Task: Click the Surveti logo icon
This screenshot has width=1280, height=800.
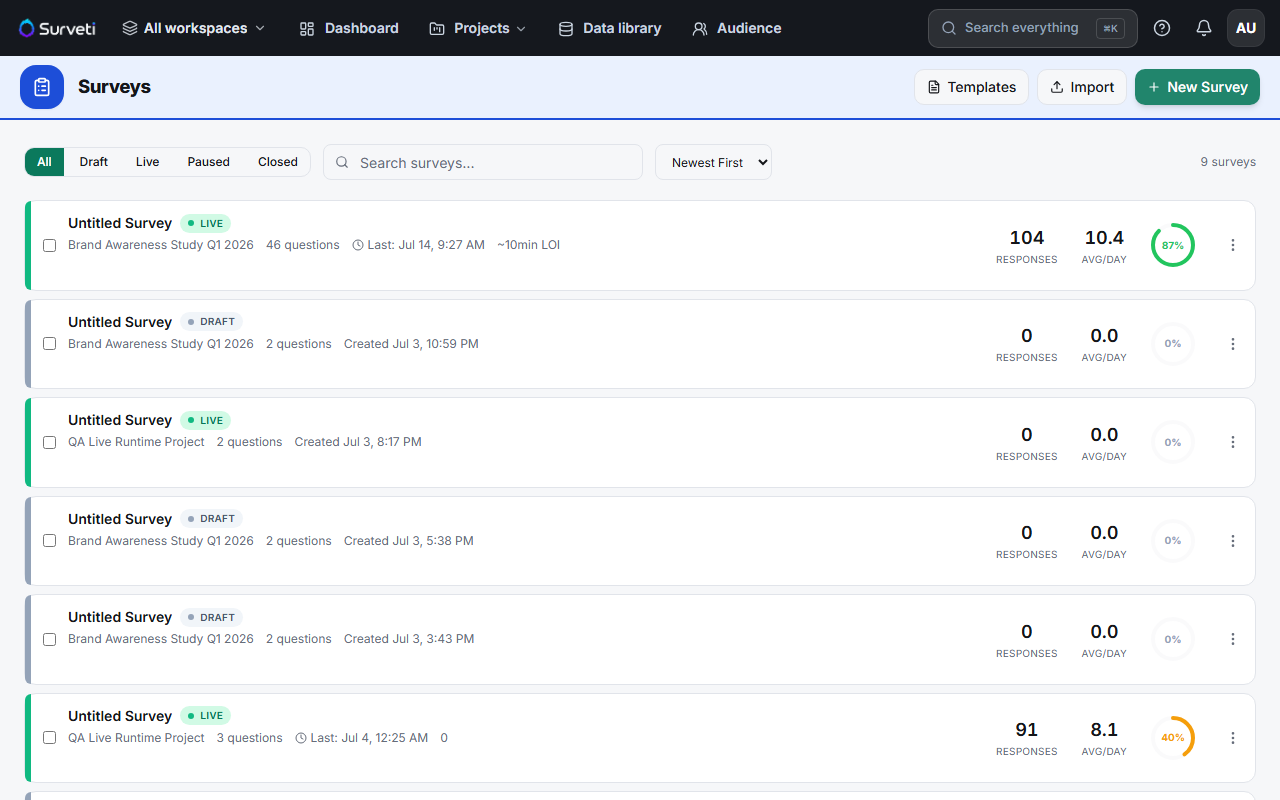Action: click(x=27, y=28)
